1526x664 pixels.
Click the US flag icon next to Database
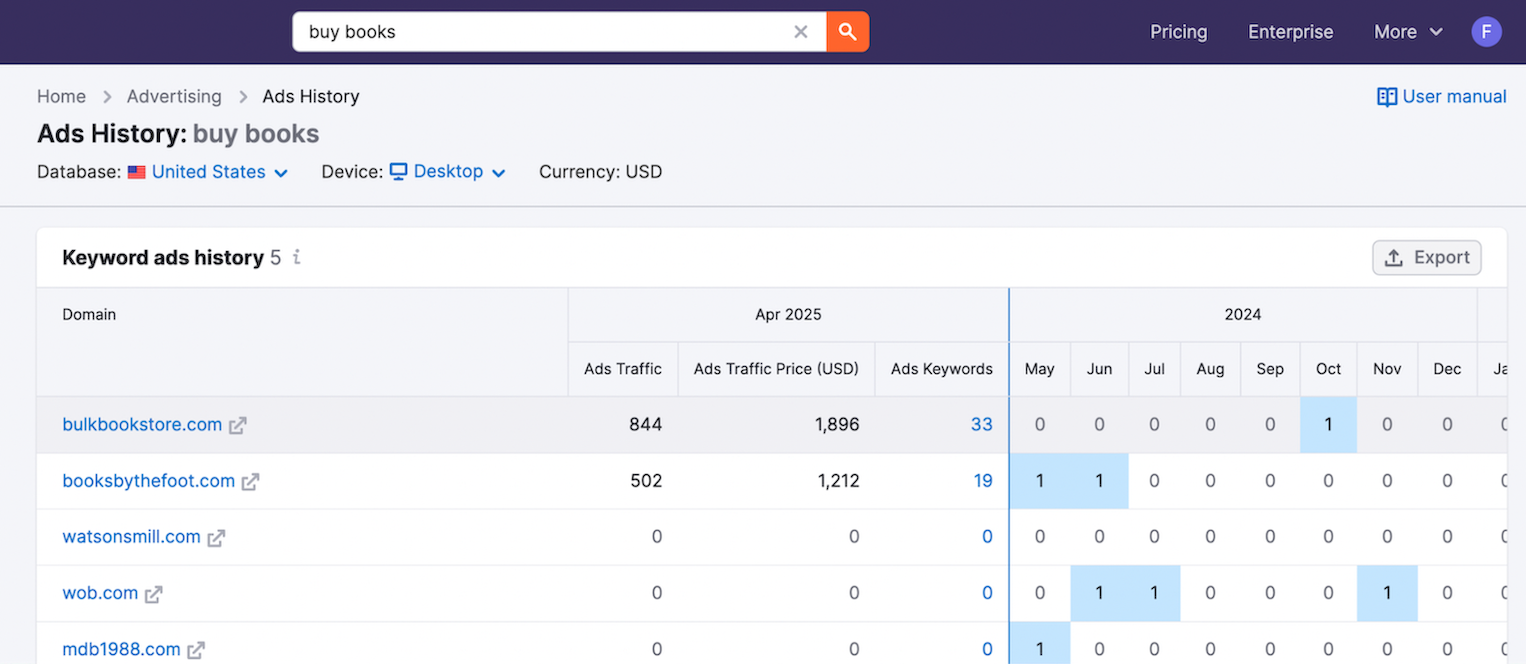pyautogui.click(x=137, y=171)
